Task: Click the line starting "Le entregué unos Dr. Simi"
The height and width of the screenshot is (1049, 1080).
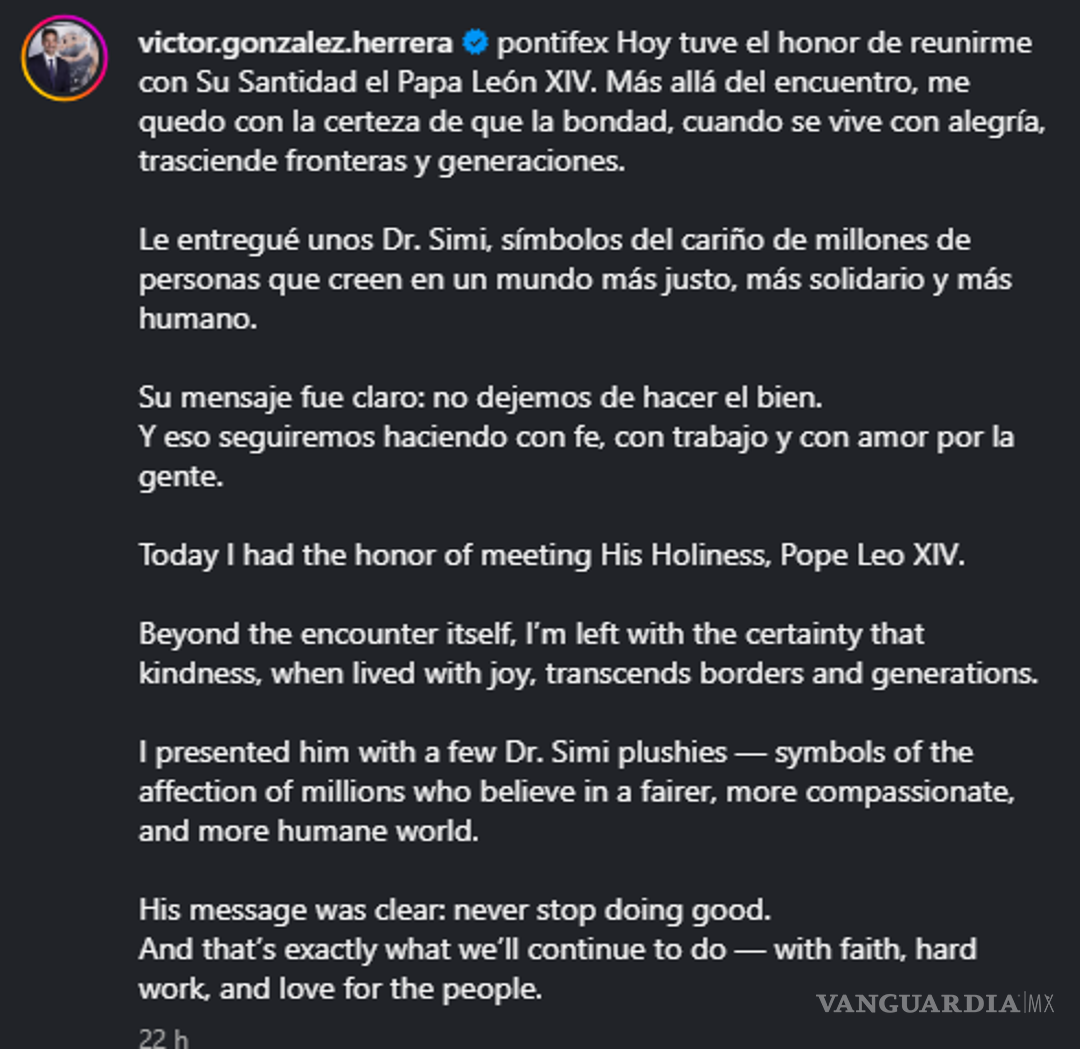Action: (x=555, y=240)
